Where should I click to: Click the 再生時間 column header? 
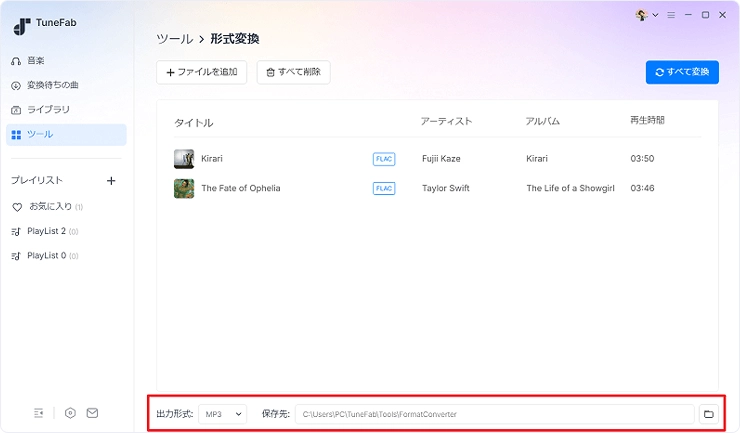tap(647, 120)
